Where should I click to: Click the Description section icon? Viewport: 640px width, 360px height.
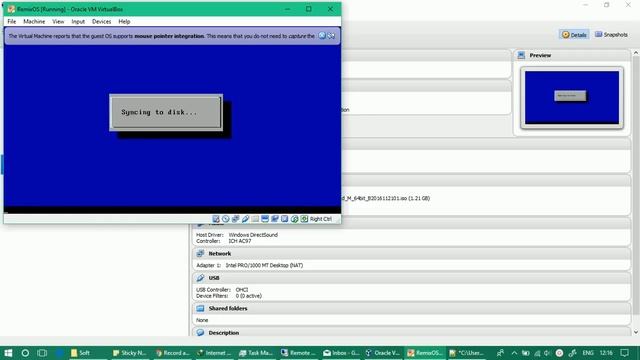200,333
